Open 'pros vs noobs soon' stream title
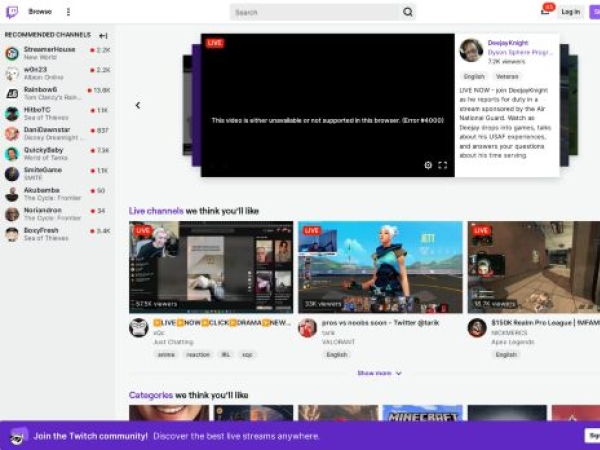The image size is (600, 450). point(380,323)
